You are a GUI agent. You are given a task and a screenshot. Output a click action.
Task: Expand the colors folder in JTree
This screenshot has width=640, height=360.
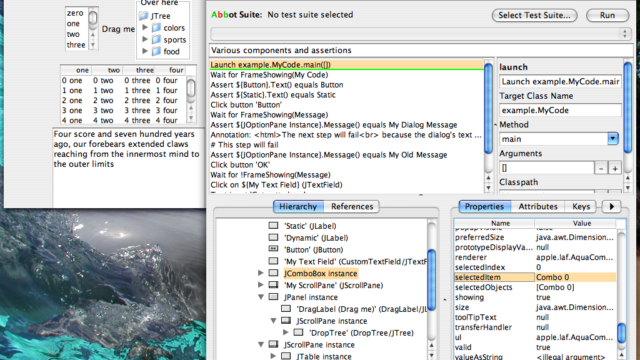coord(145,27)
